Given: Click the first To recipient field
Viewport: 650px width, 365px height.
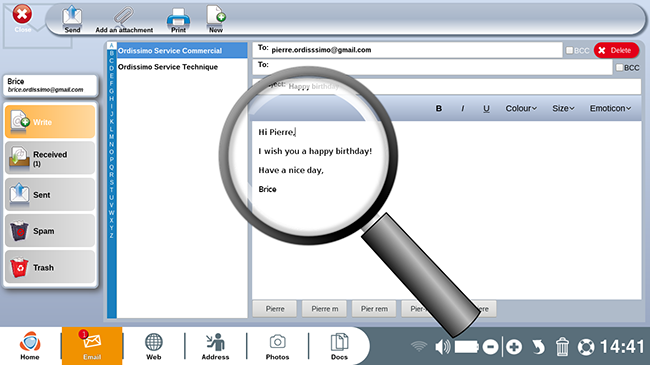Looking at the screenshot, I should (x=407, y=50).
